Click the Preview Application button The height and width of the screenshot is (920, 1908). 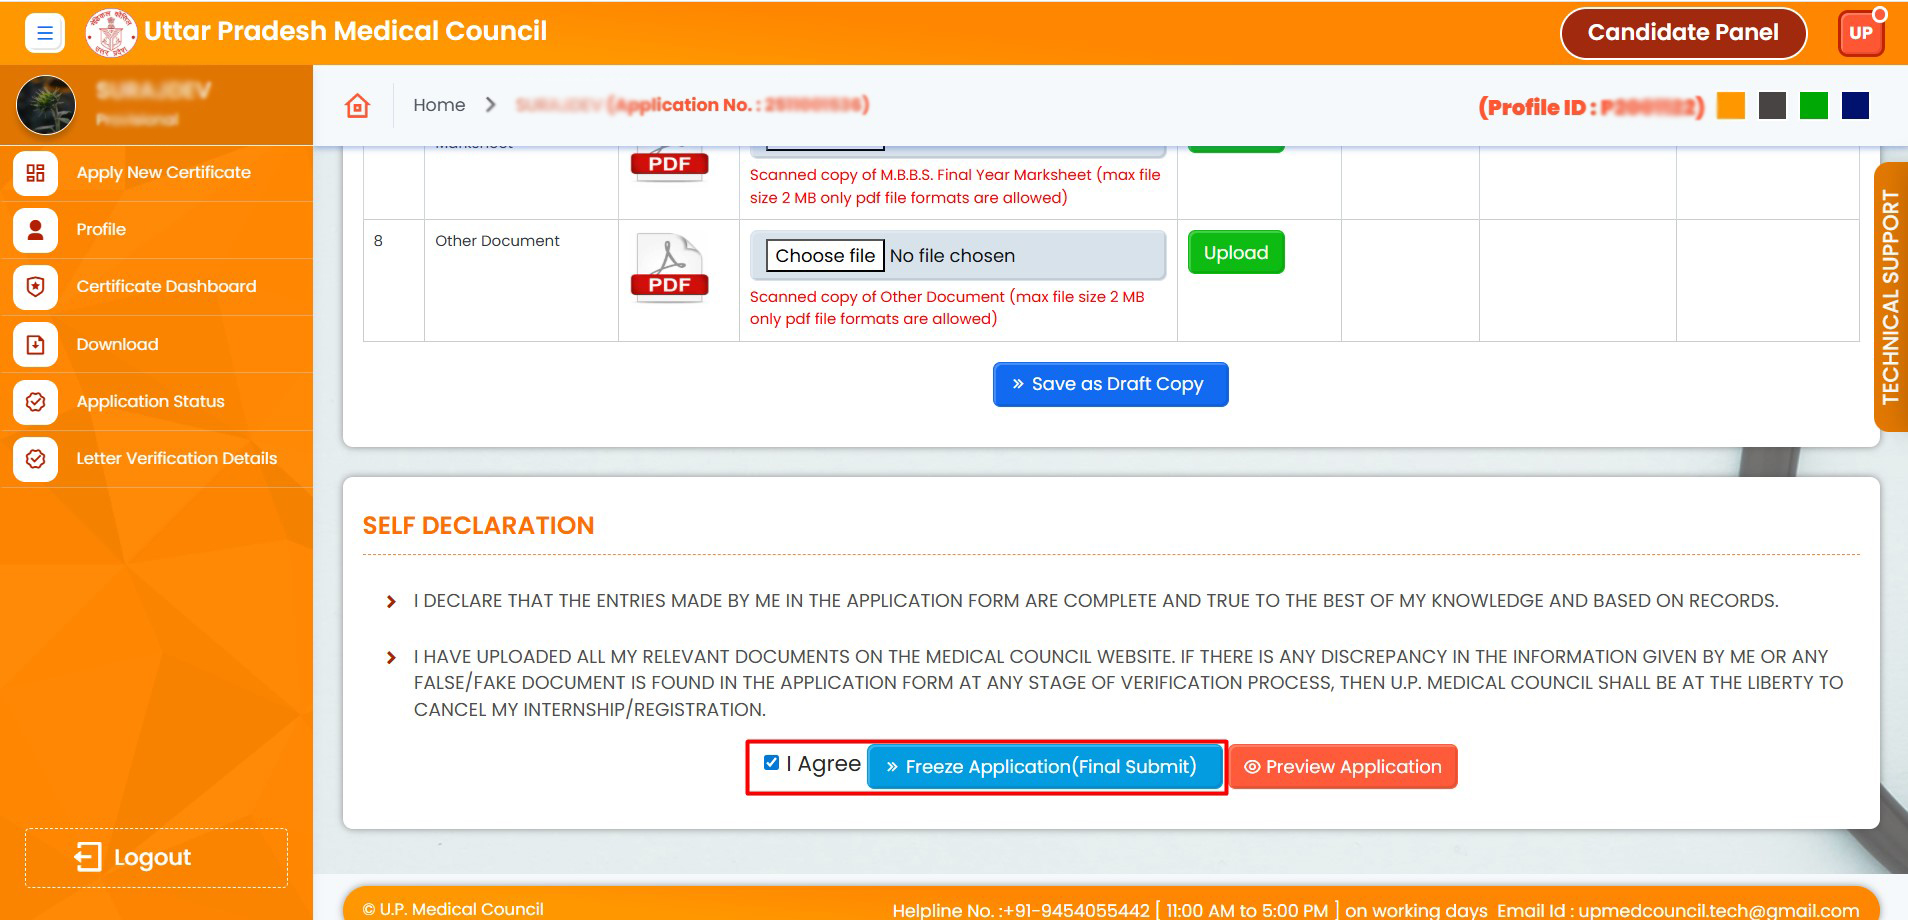(1342, 767)
